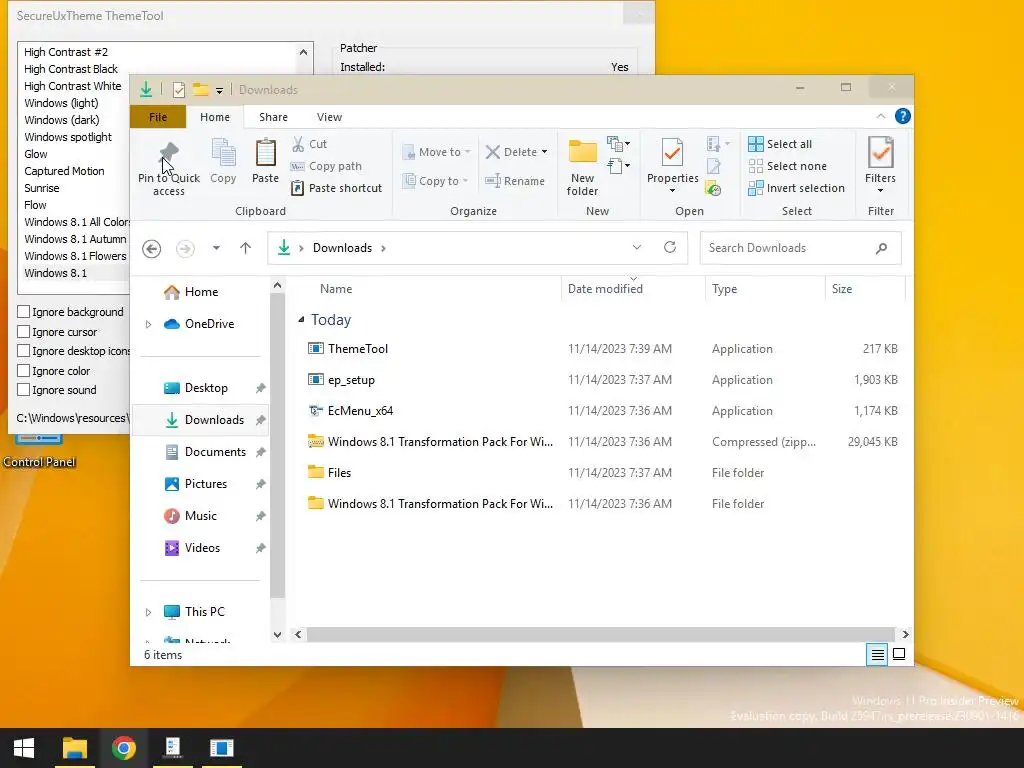Click navigation pane scroll down arrow
The height and width of the screenshot is (768, 1024).
click(277, 634)
